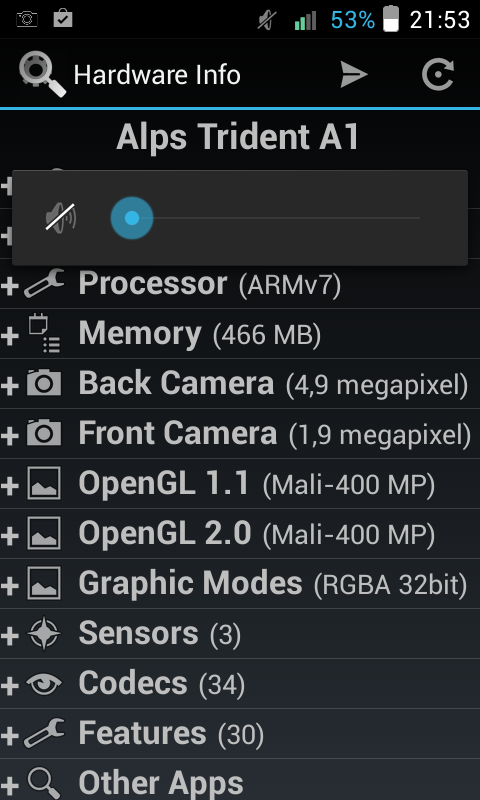Viewport: 480px width, 800px height.
Task: Click the volume slider thumb
Action: [132, 218]
